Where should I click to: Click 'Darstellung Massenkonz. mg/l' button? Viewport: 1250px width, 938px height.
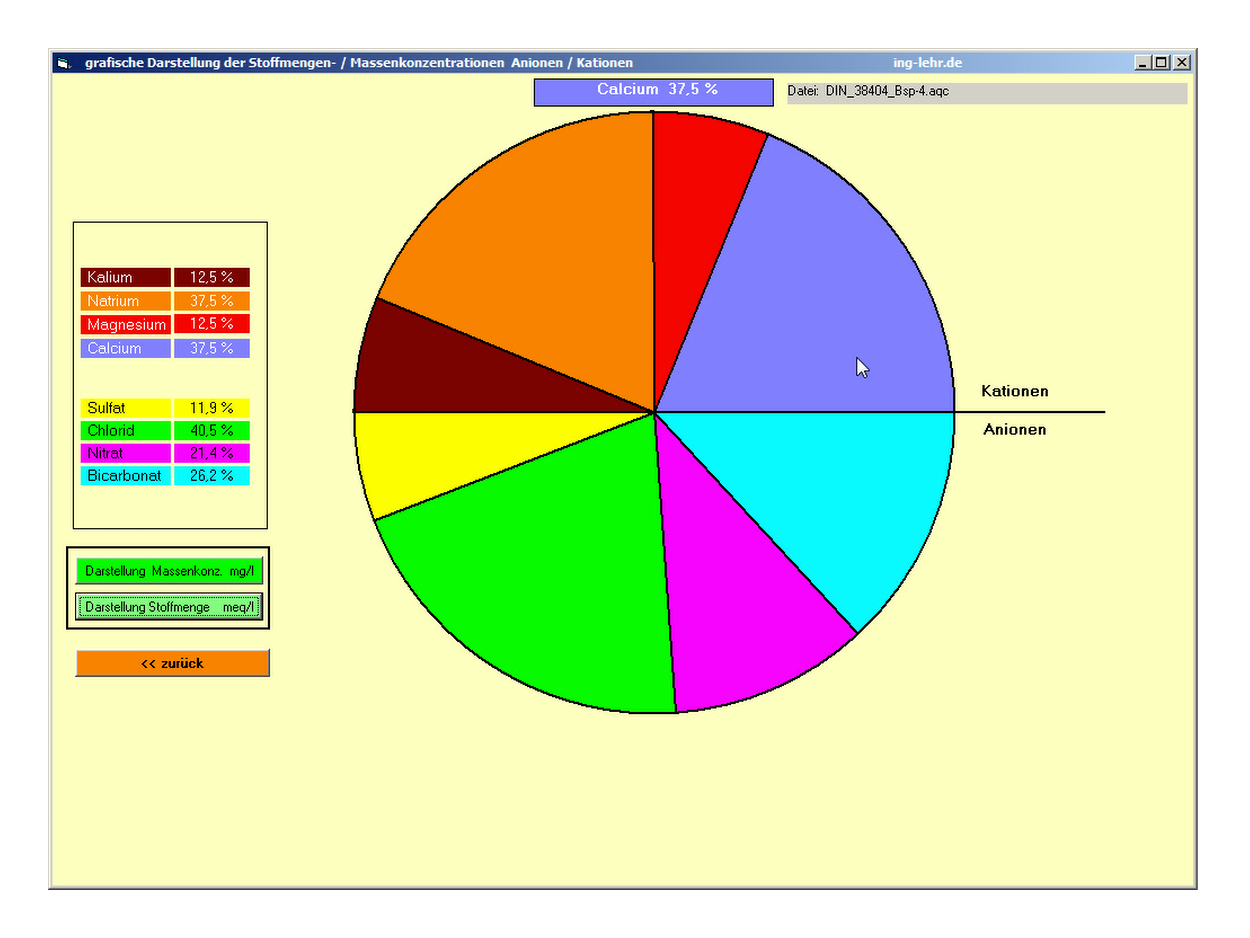click(169, 572)
